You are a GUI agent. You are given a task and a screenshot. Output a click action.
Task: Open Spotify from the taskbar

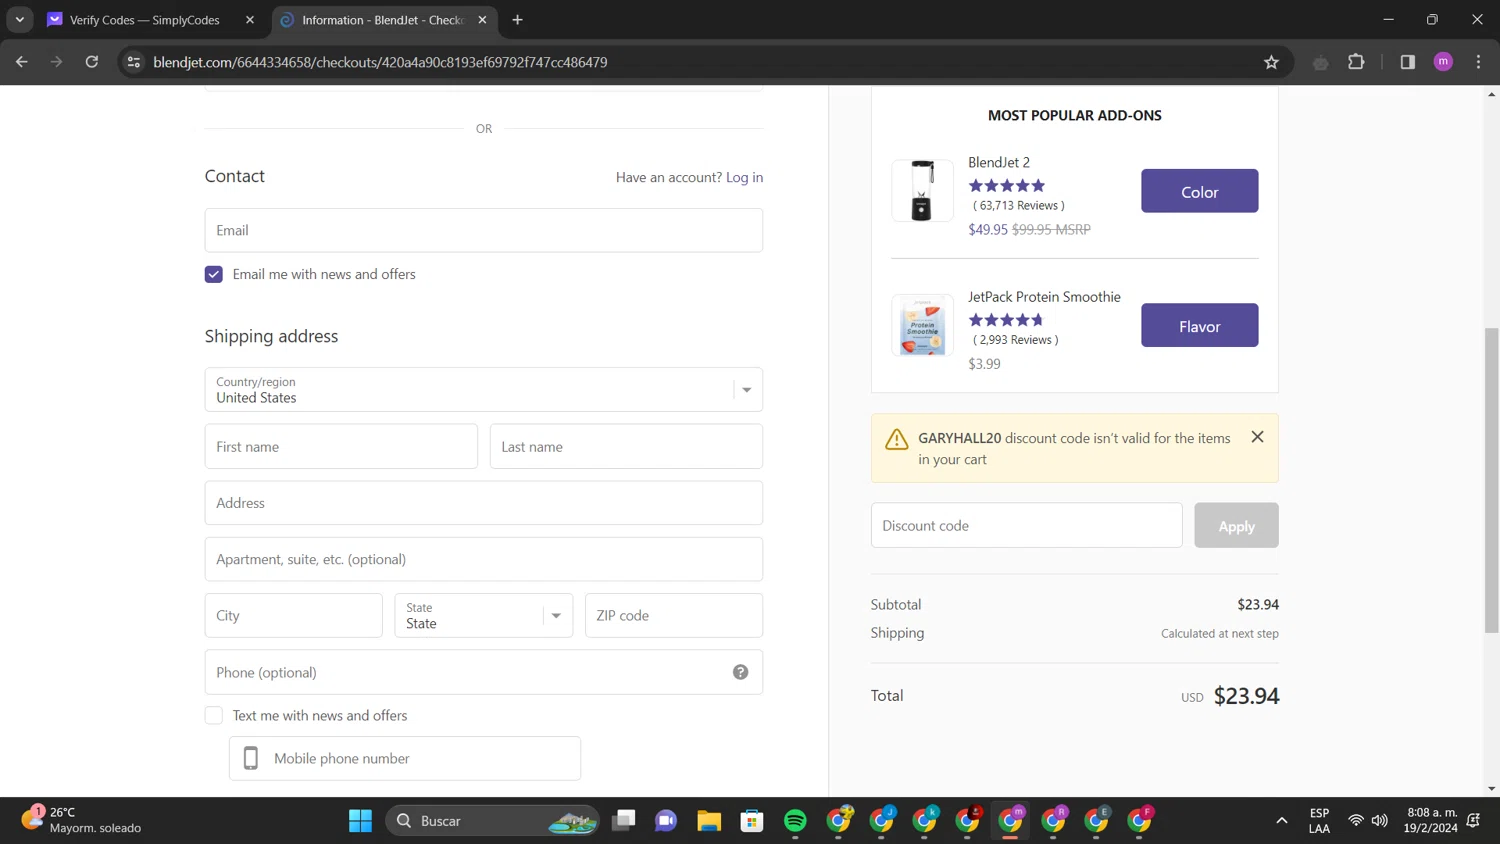[x=795, y=821]
